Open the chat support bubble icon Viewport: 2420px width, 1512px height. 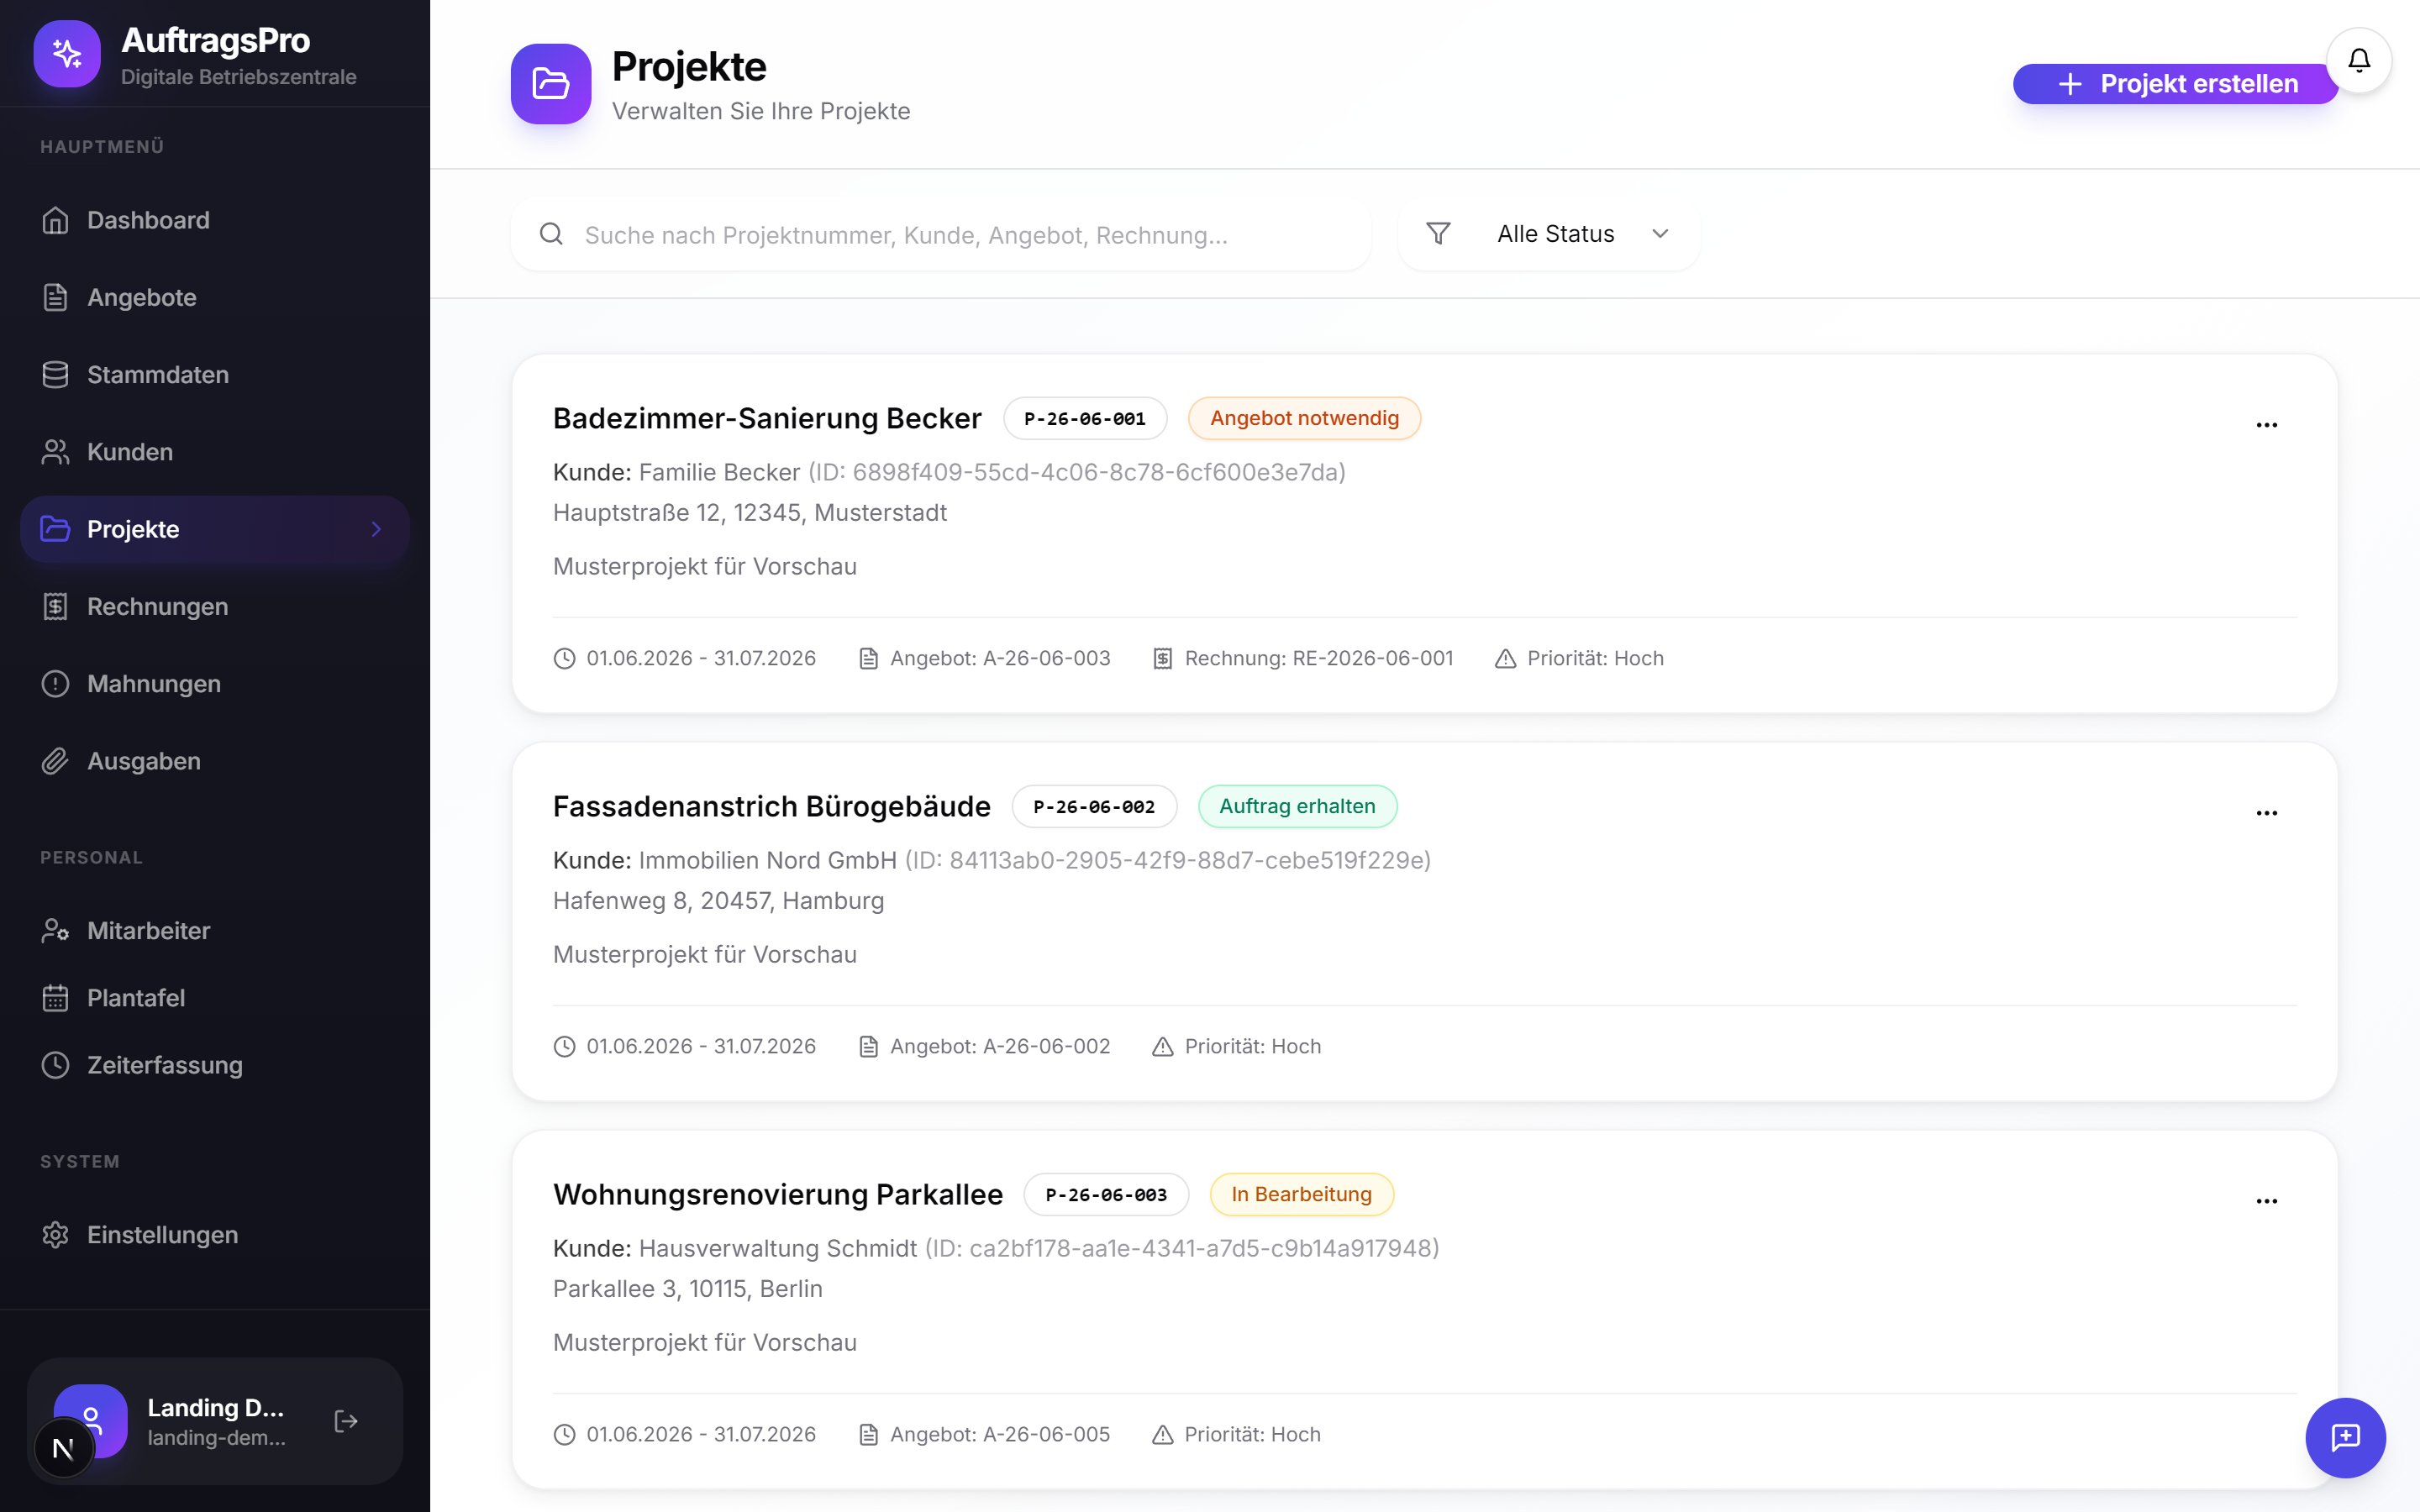pos(2345,1437)
